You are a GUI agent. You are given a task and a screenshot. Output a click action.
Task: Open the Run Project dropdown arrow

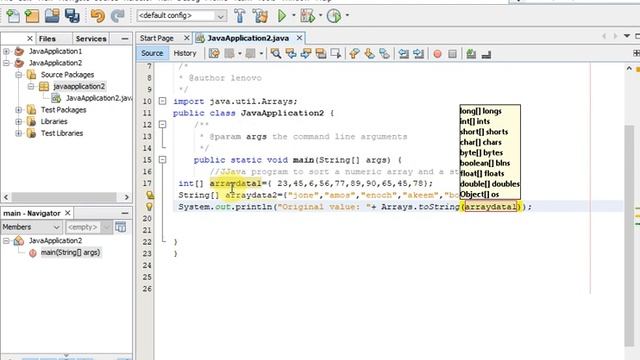(293, 16)
